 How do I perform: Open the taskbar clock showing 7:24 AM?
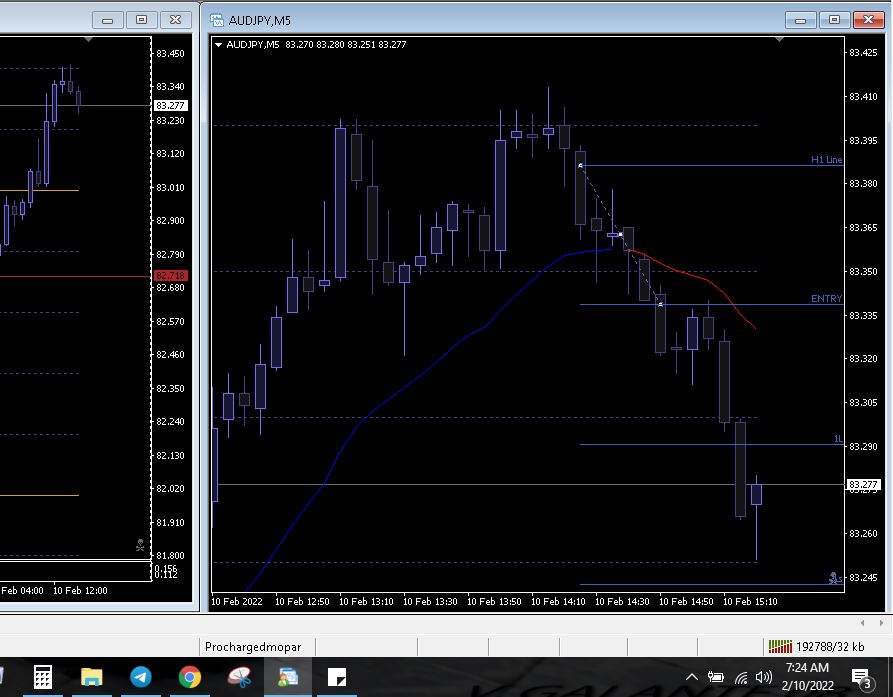[806, 675]
